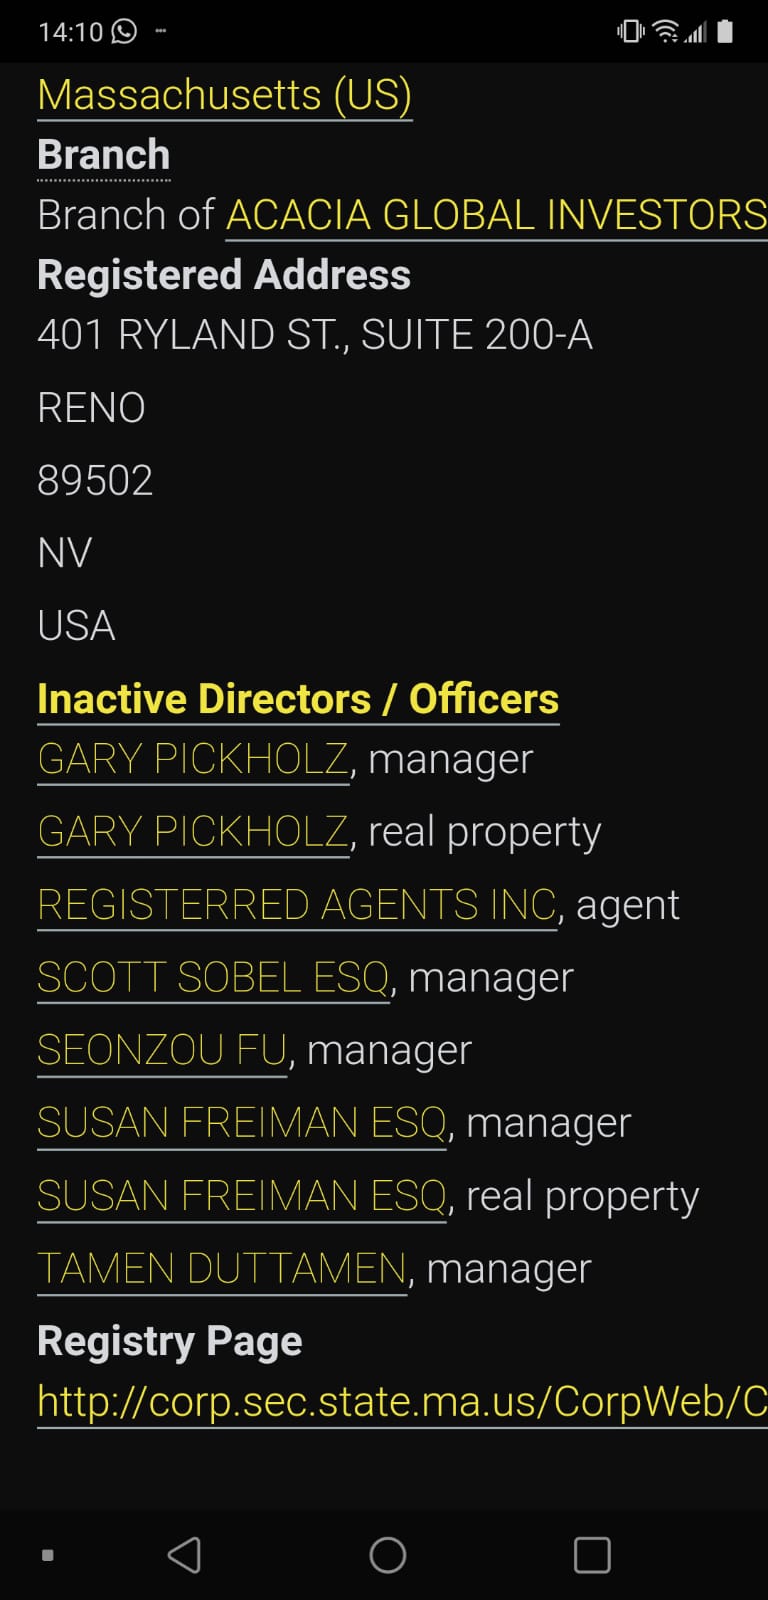Viewport: 768px width, 1600px height.
Task: Open the corp.sec.state.ma.us registry page URL
Action: (x=402, y=1402)
